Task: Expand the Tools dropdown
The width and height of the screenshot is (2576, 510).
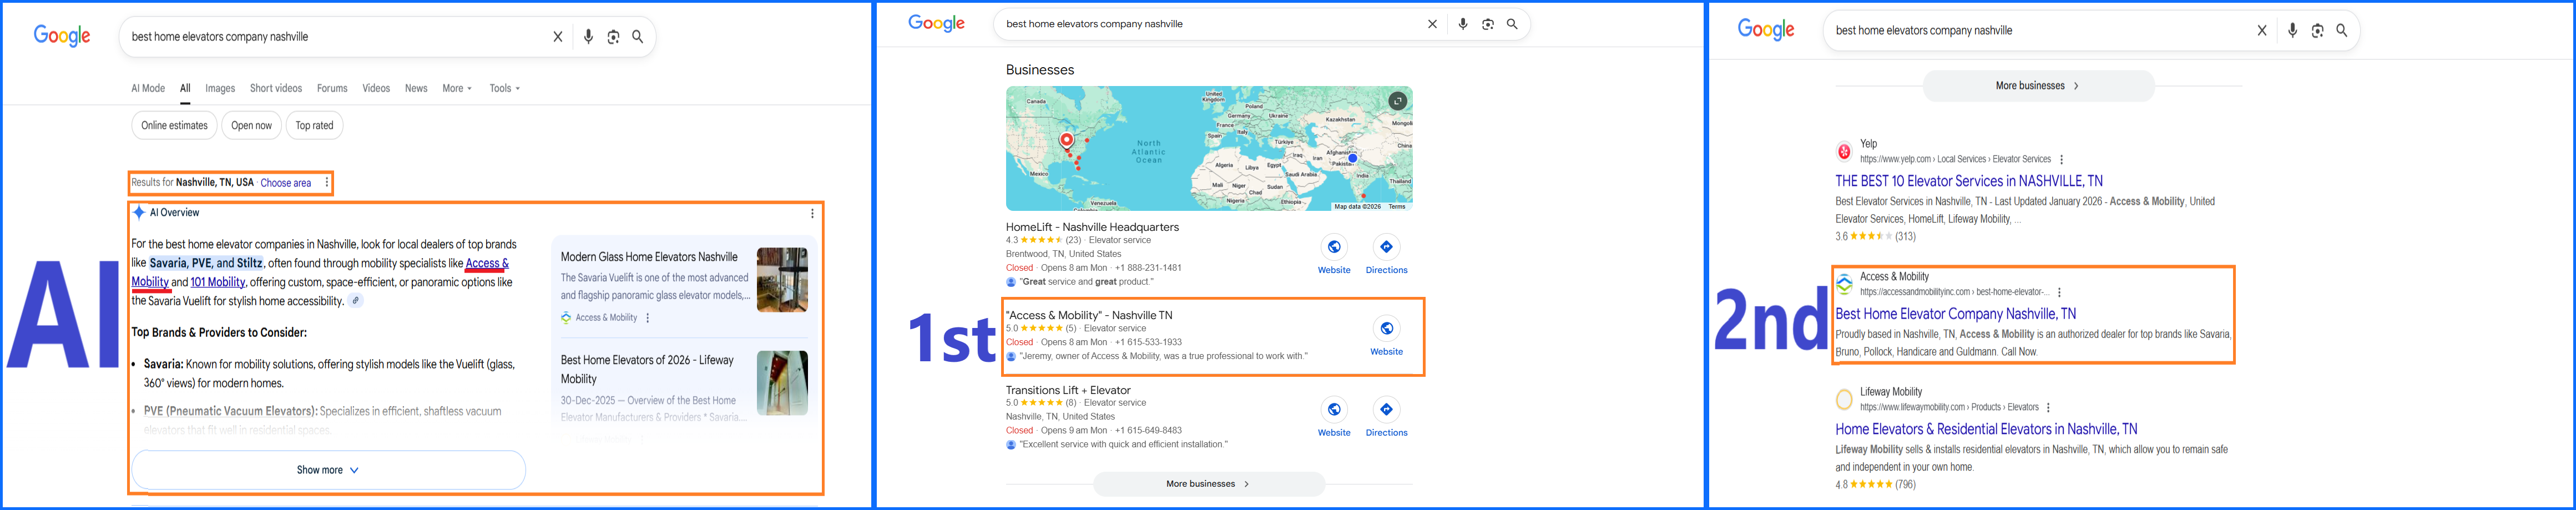Action: (505, 88)
